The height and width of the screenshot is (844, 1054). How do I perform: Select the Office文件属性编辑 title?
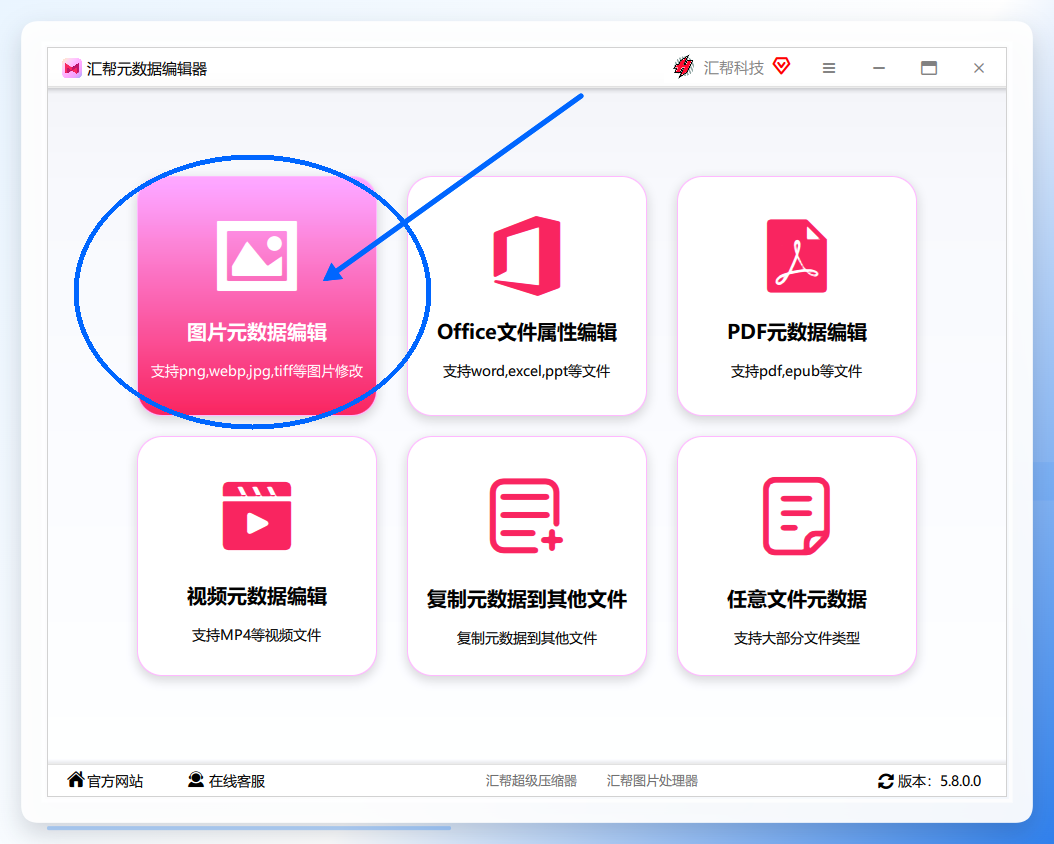tap(527, 332)
